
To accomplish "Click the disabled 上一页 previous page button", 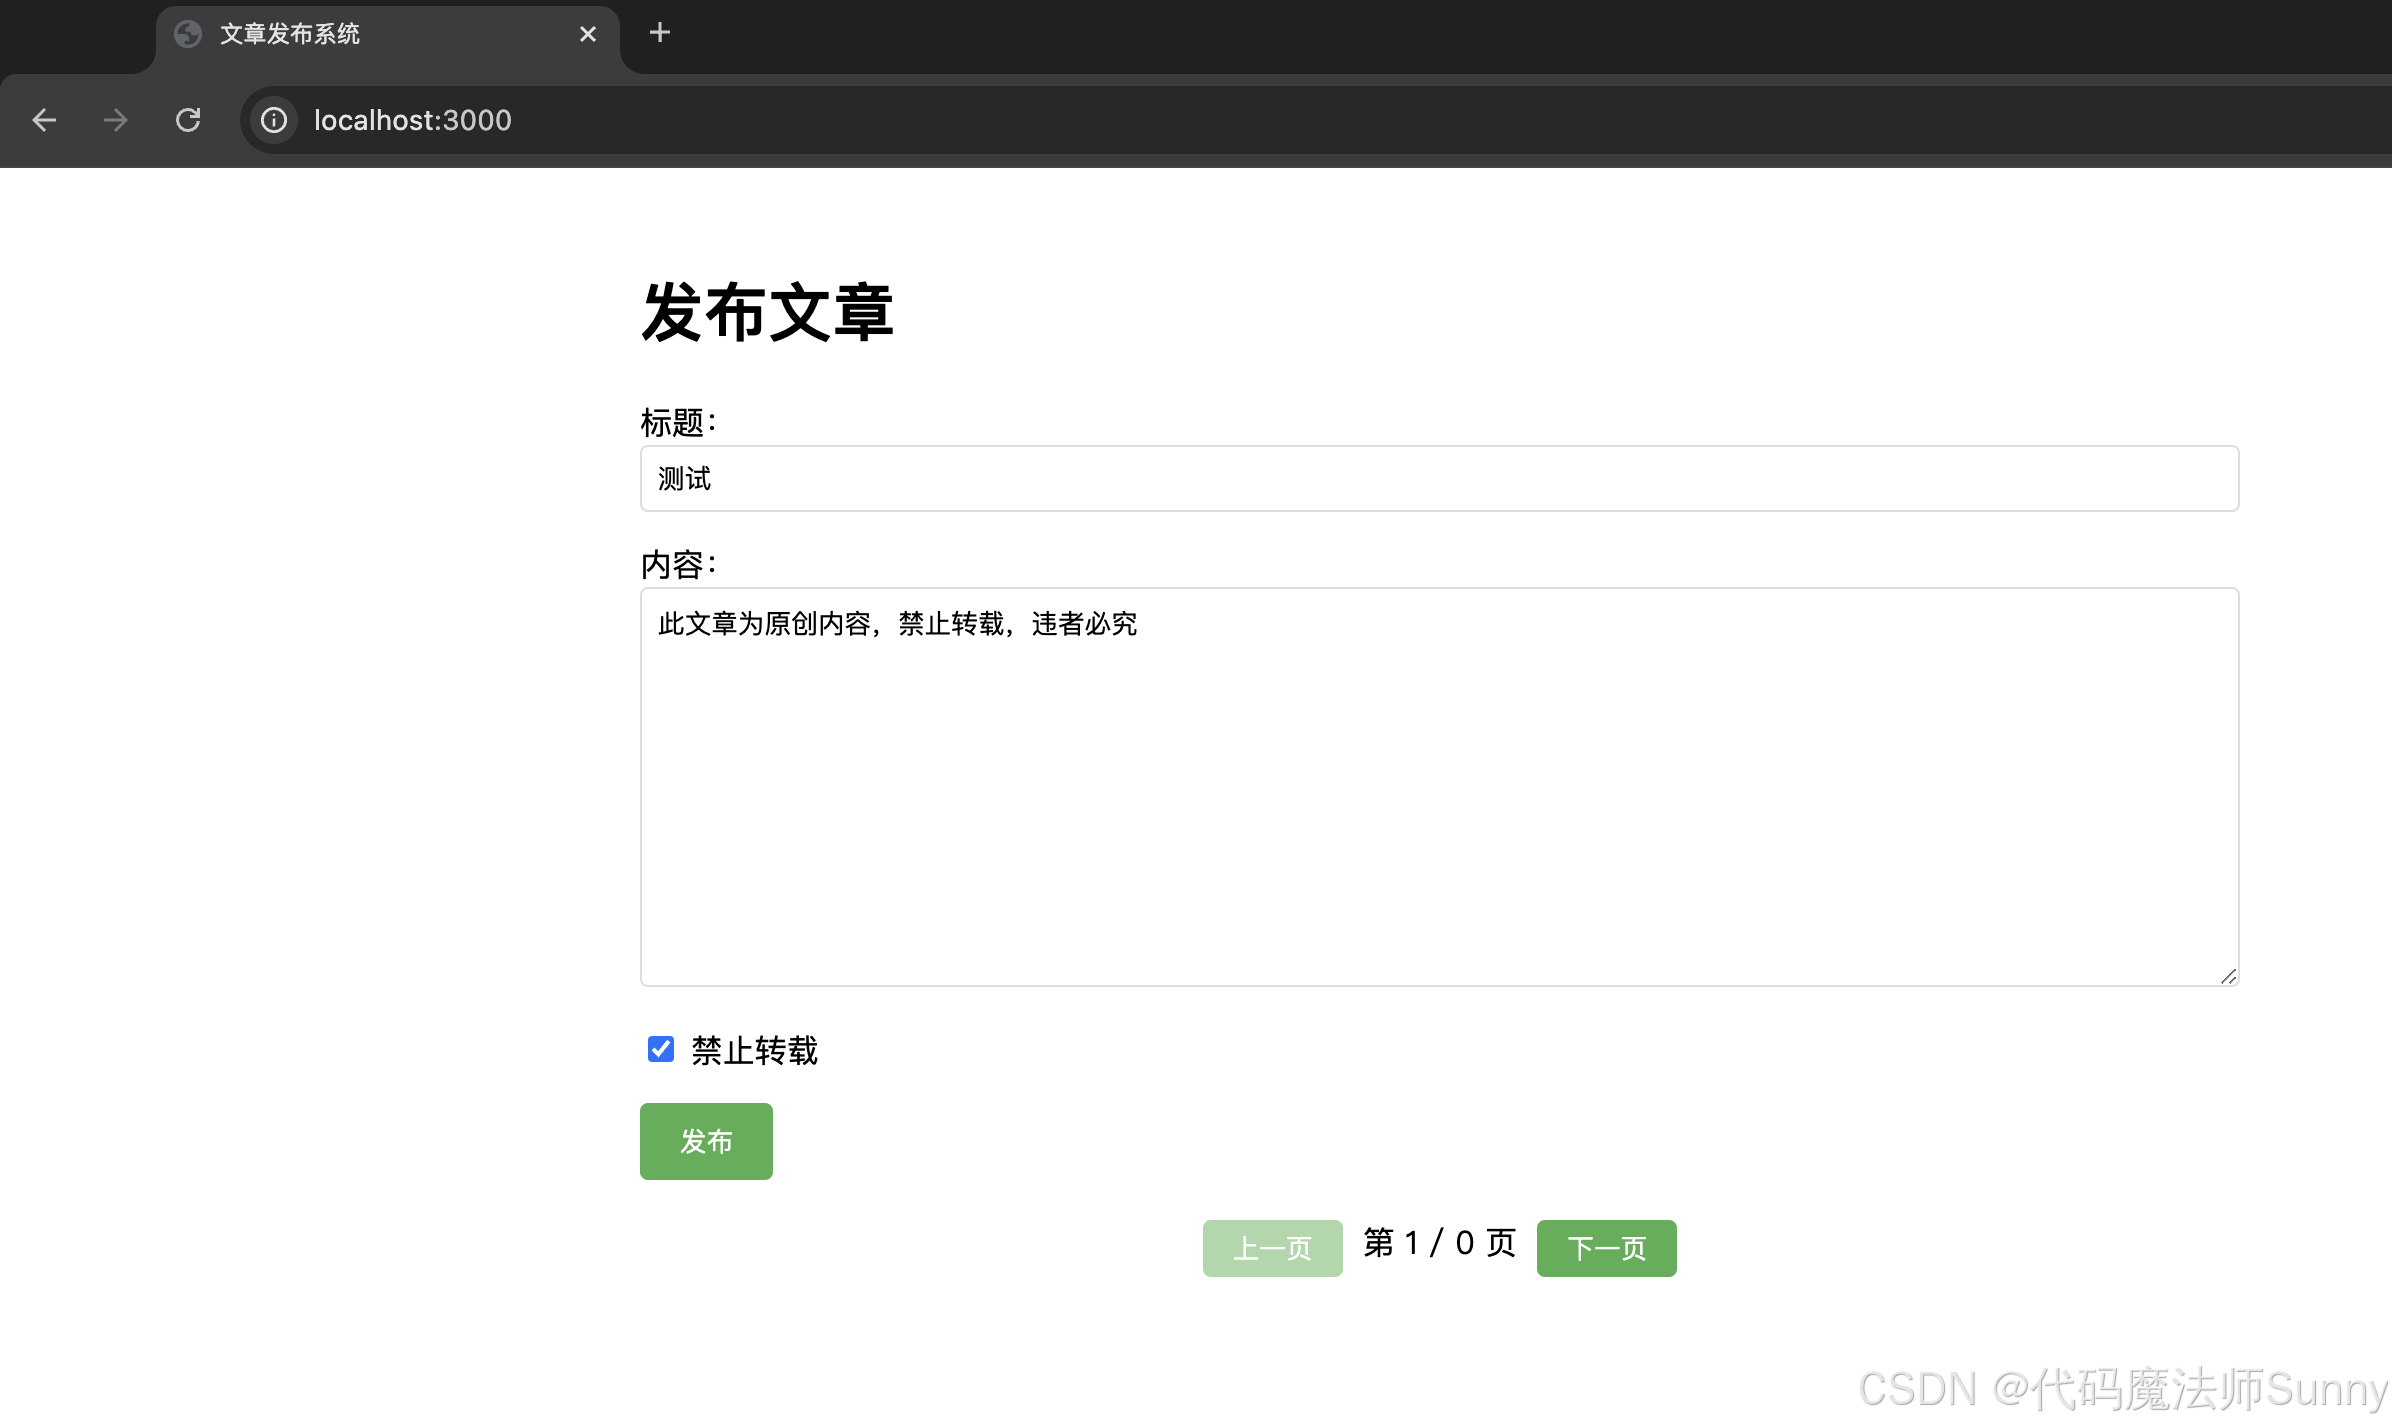I will pos(1272,1247).
